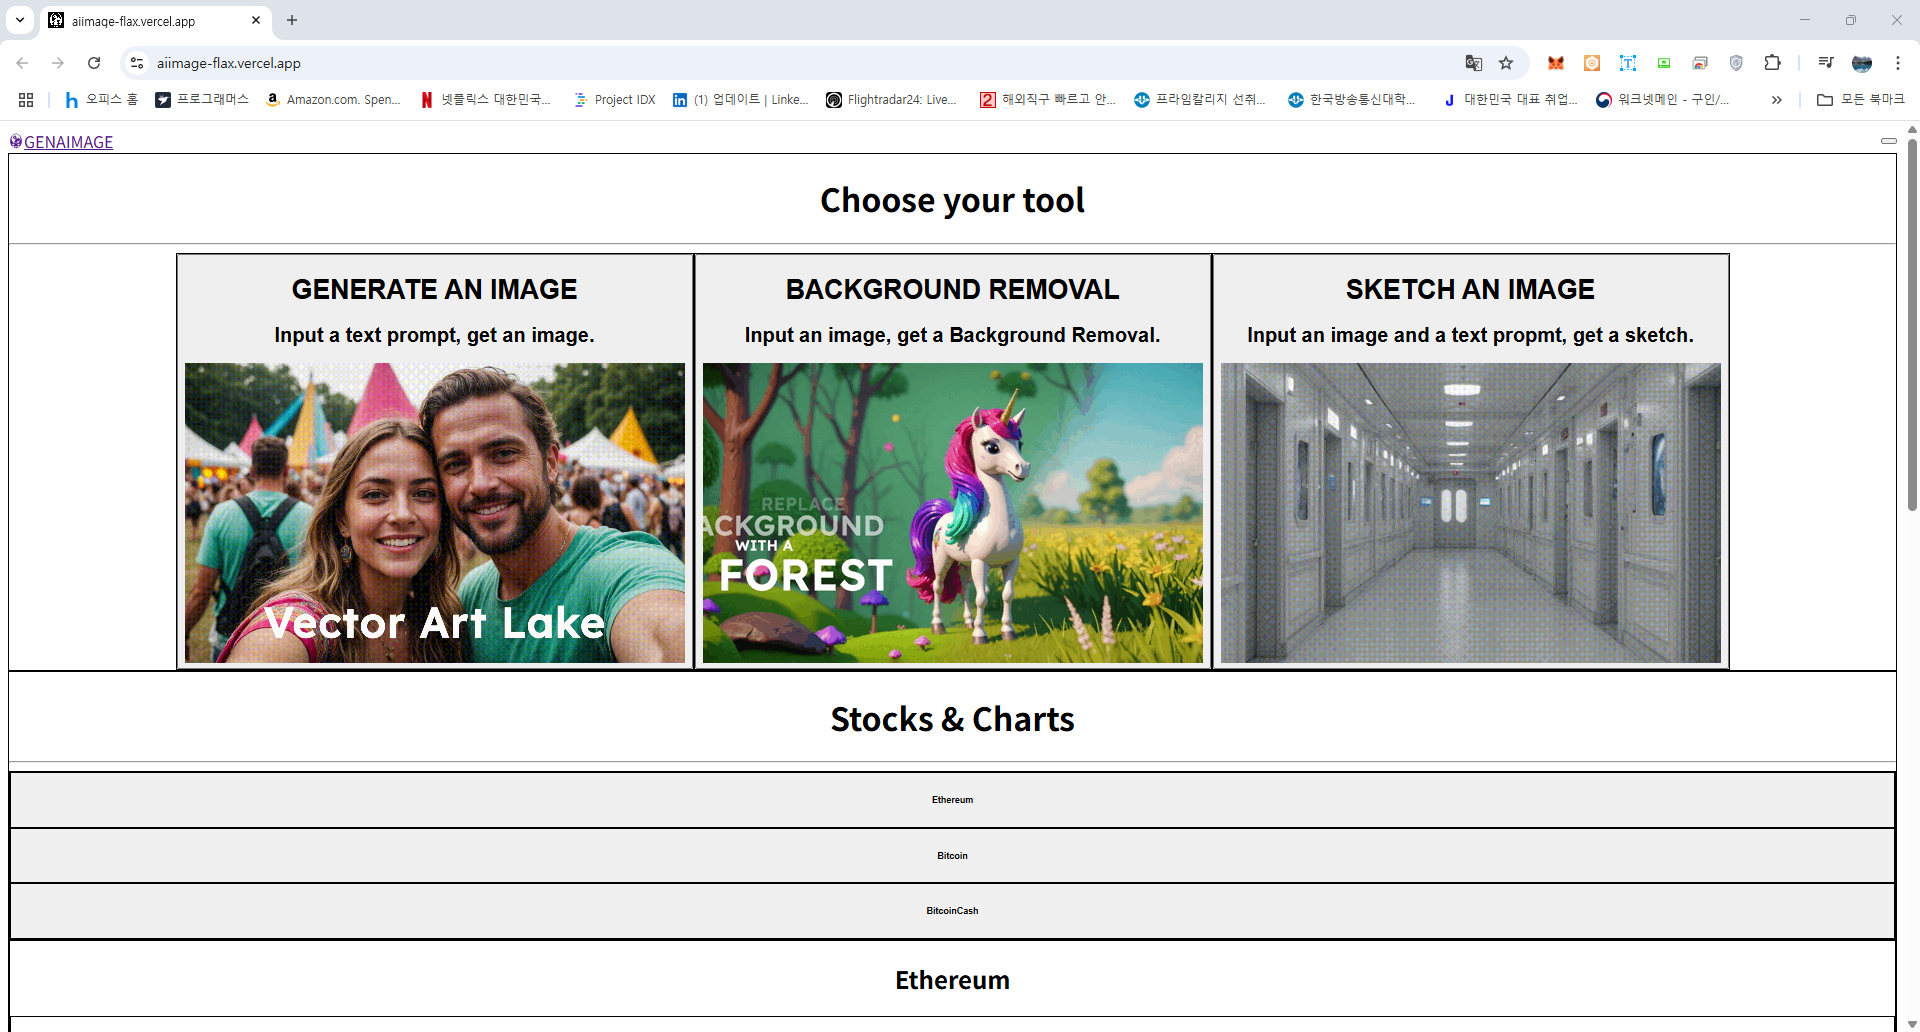Open the 대한민국 대표 취업 bookmark
This screenshot has height=1032, width=1920.
(x=1510, y=100)
